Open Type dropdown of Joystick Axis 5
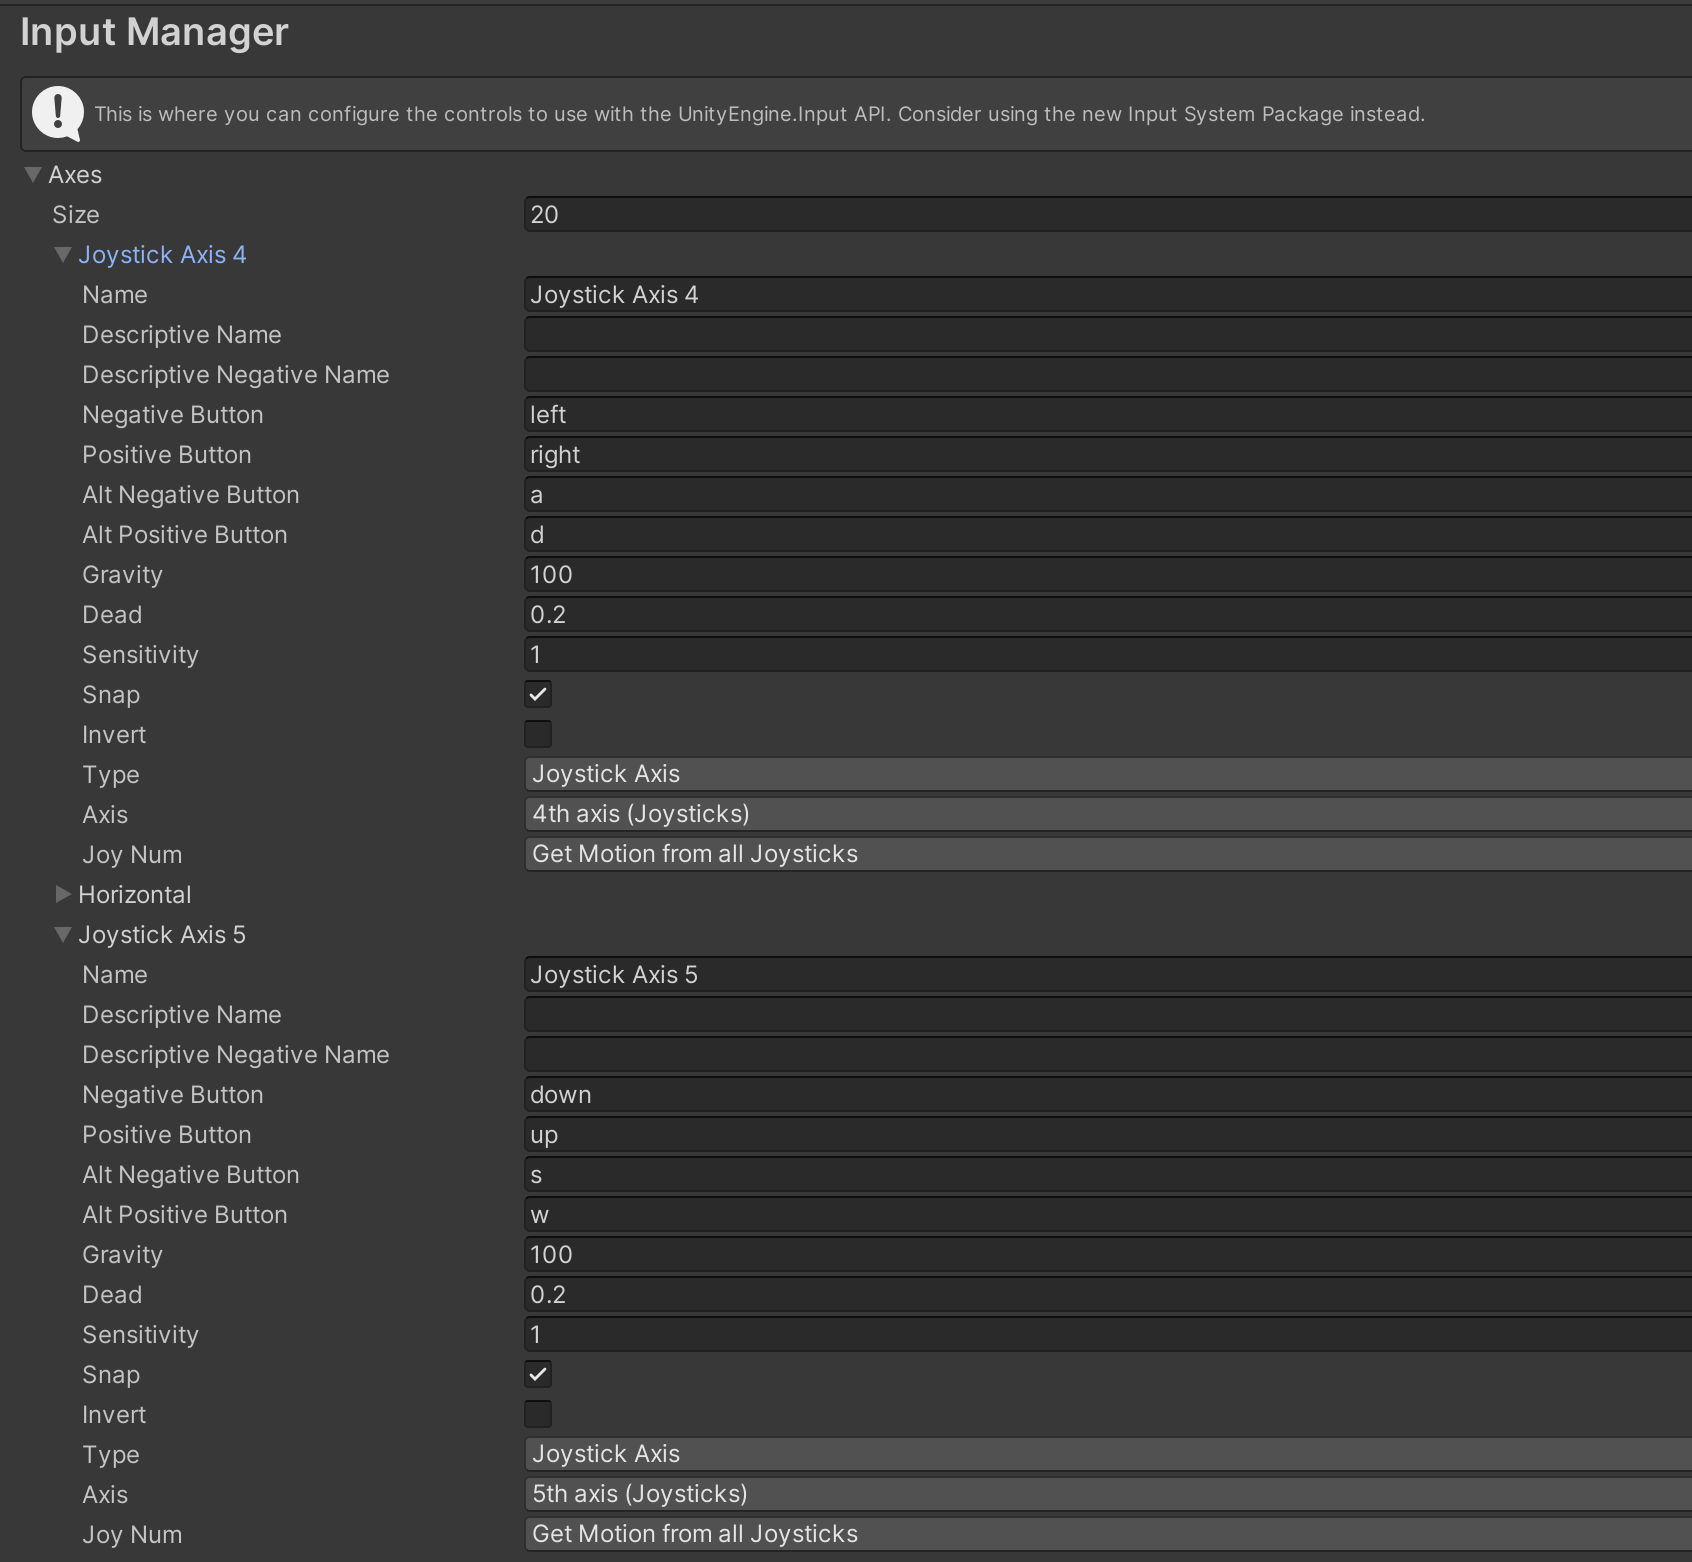The image size is (1692, 1562). click(1107, 1454)
